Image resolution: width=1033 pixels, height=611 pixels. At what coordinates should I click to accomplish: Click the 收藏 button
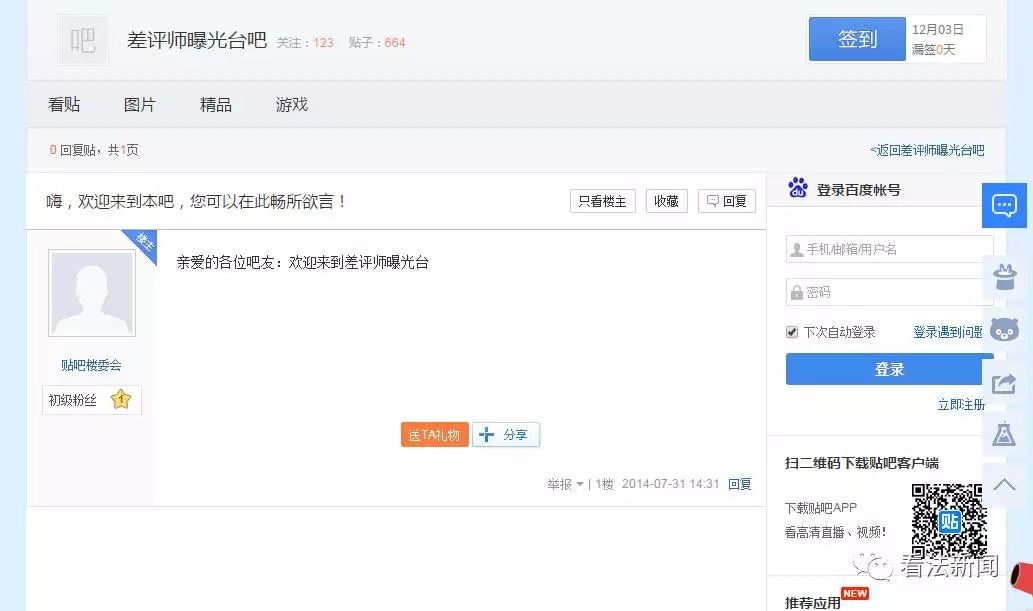667,201
